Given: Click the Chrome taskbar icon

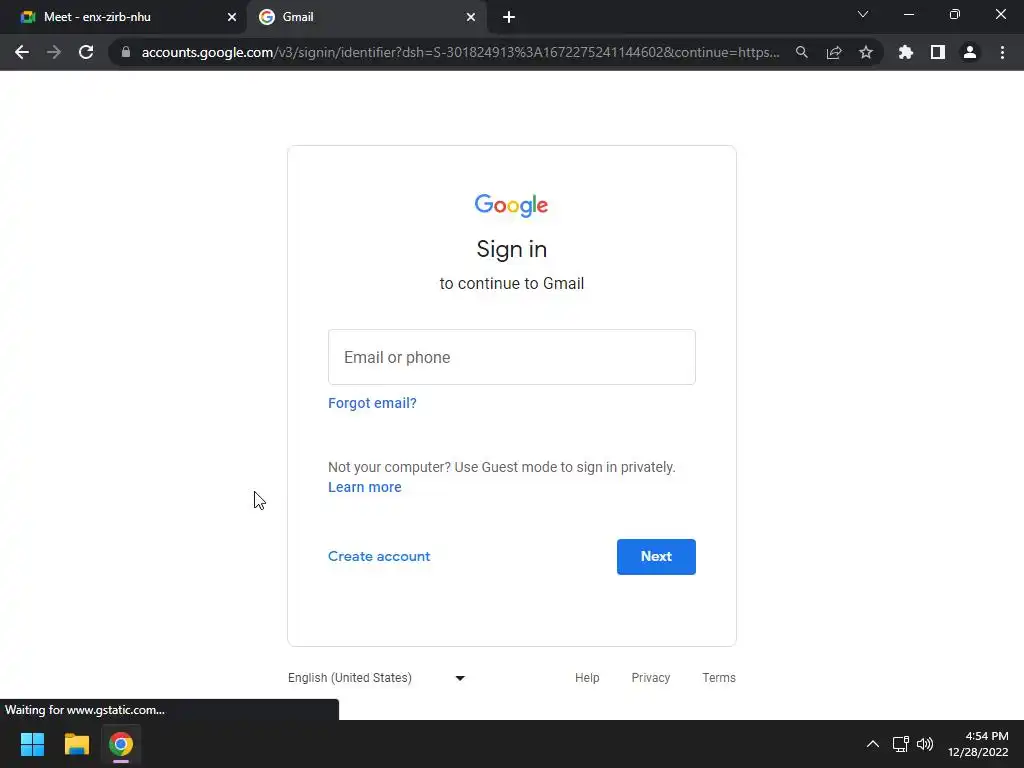Looking at the screenshot, I should point(121,744).
